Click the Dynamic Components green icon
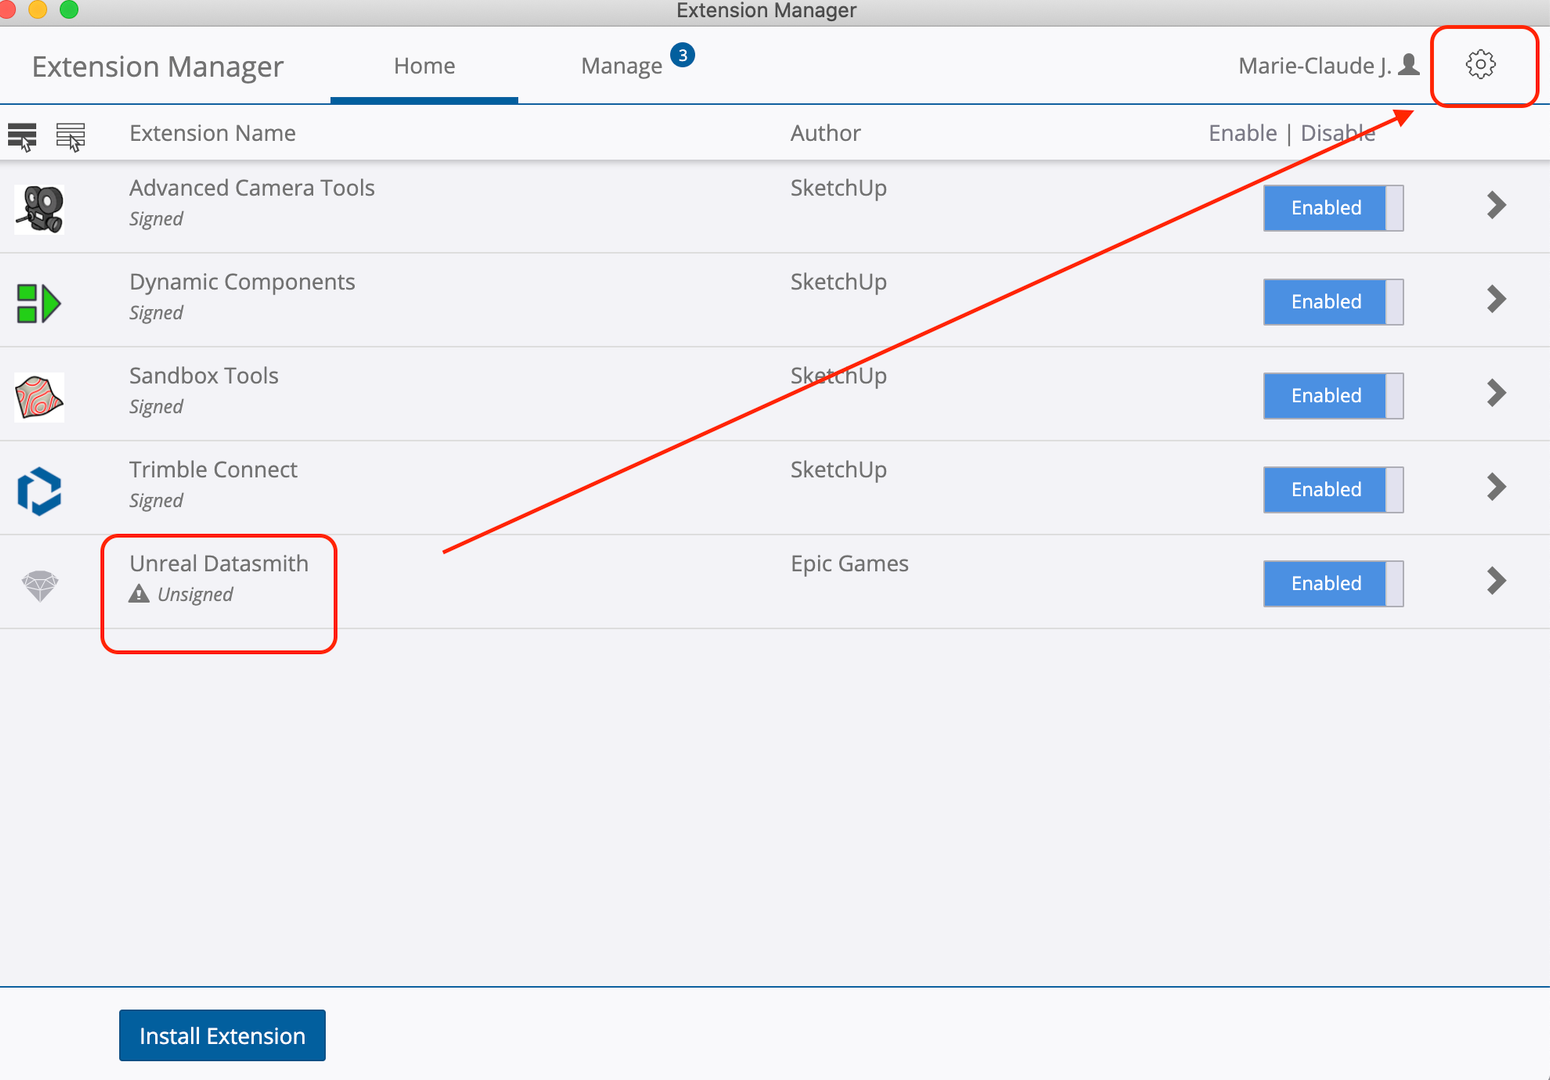 tap(39, 303)
